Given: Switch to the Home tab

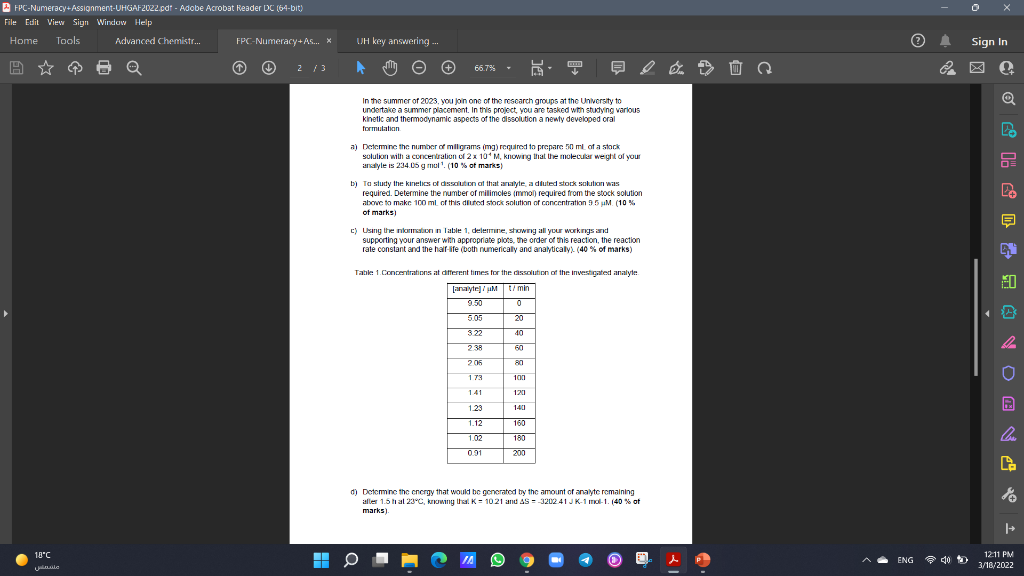Looking at the screenshot, I should point(24,40).
